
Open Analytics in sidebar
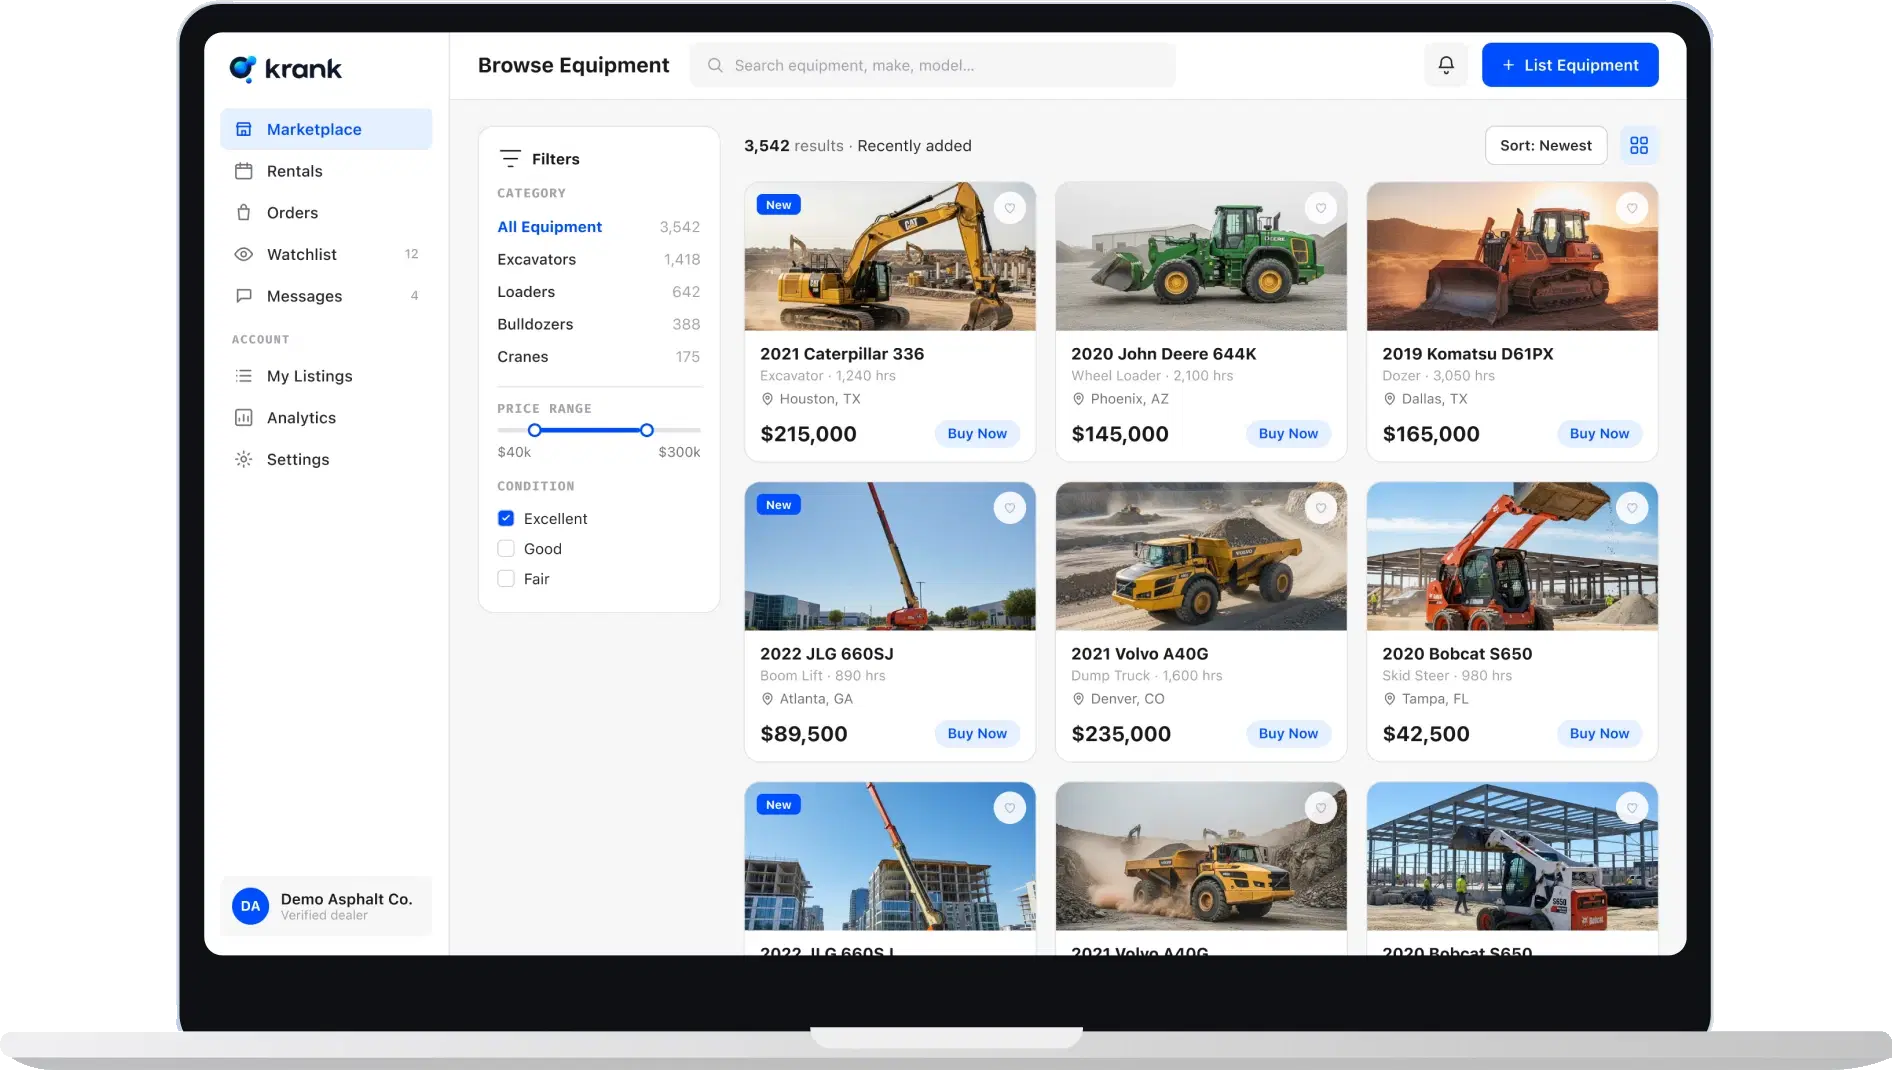click(326, 418)
